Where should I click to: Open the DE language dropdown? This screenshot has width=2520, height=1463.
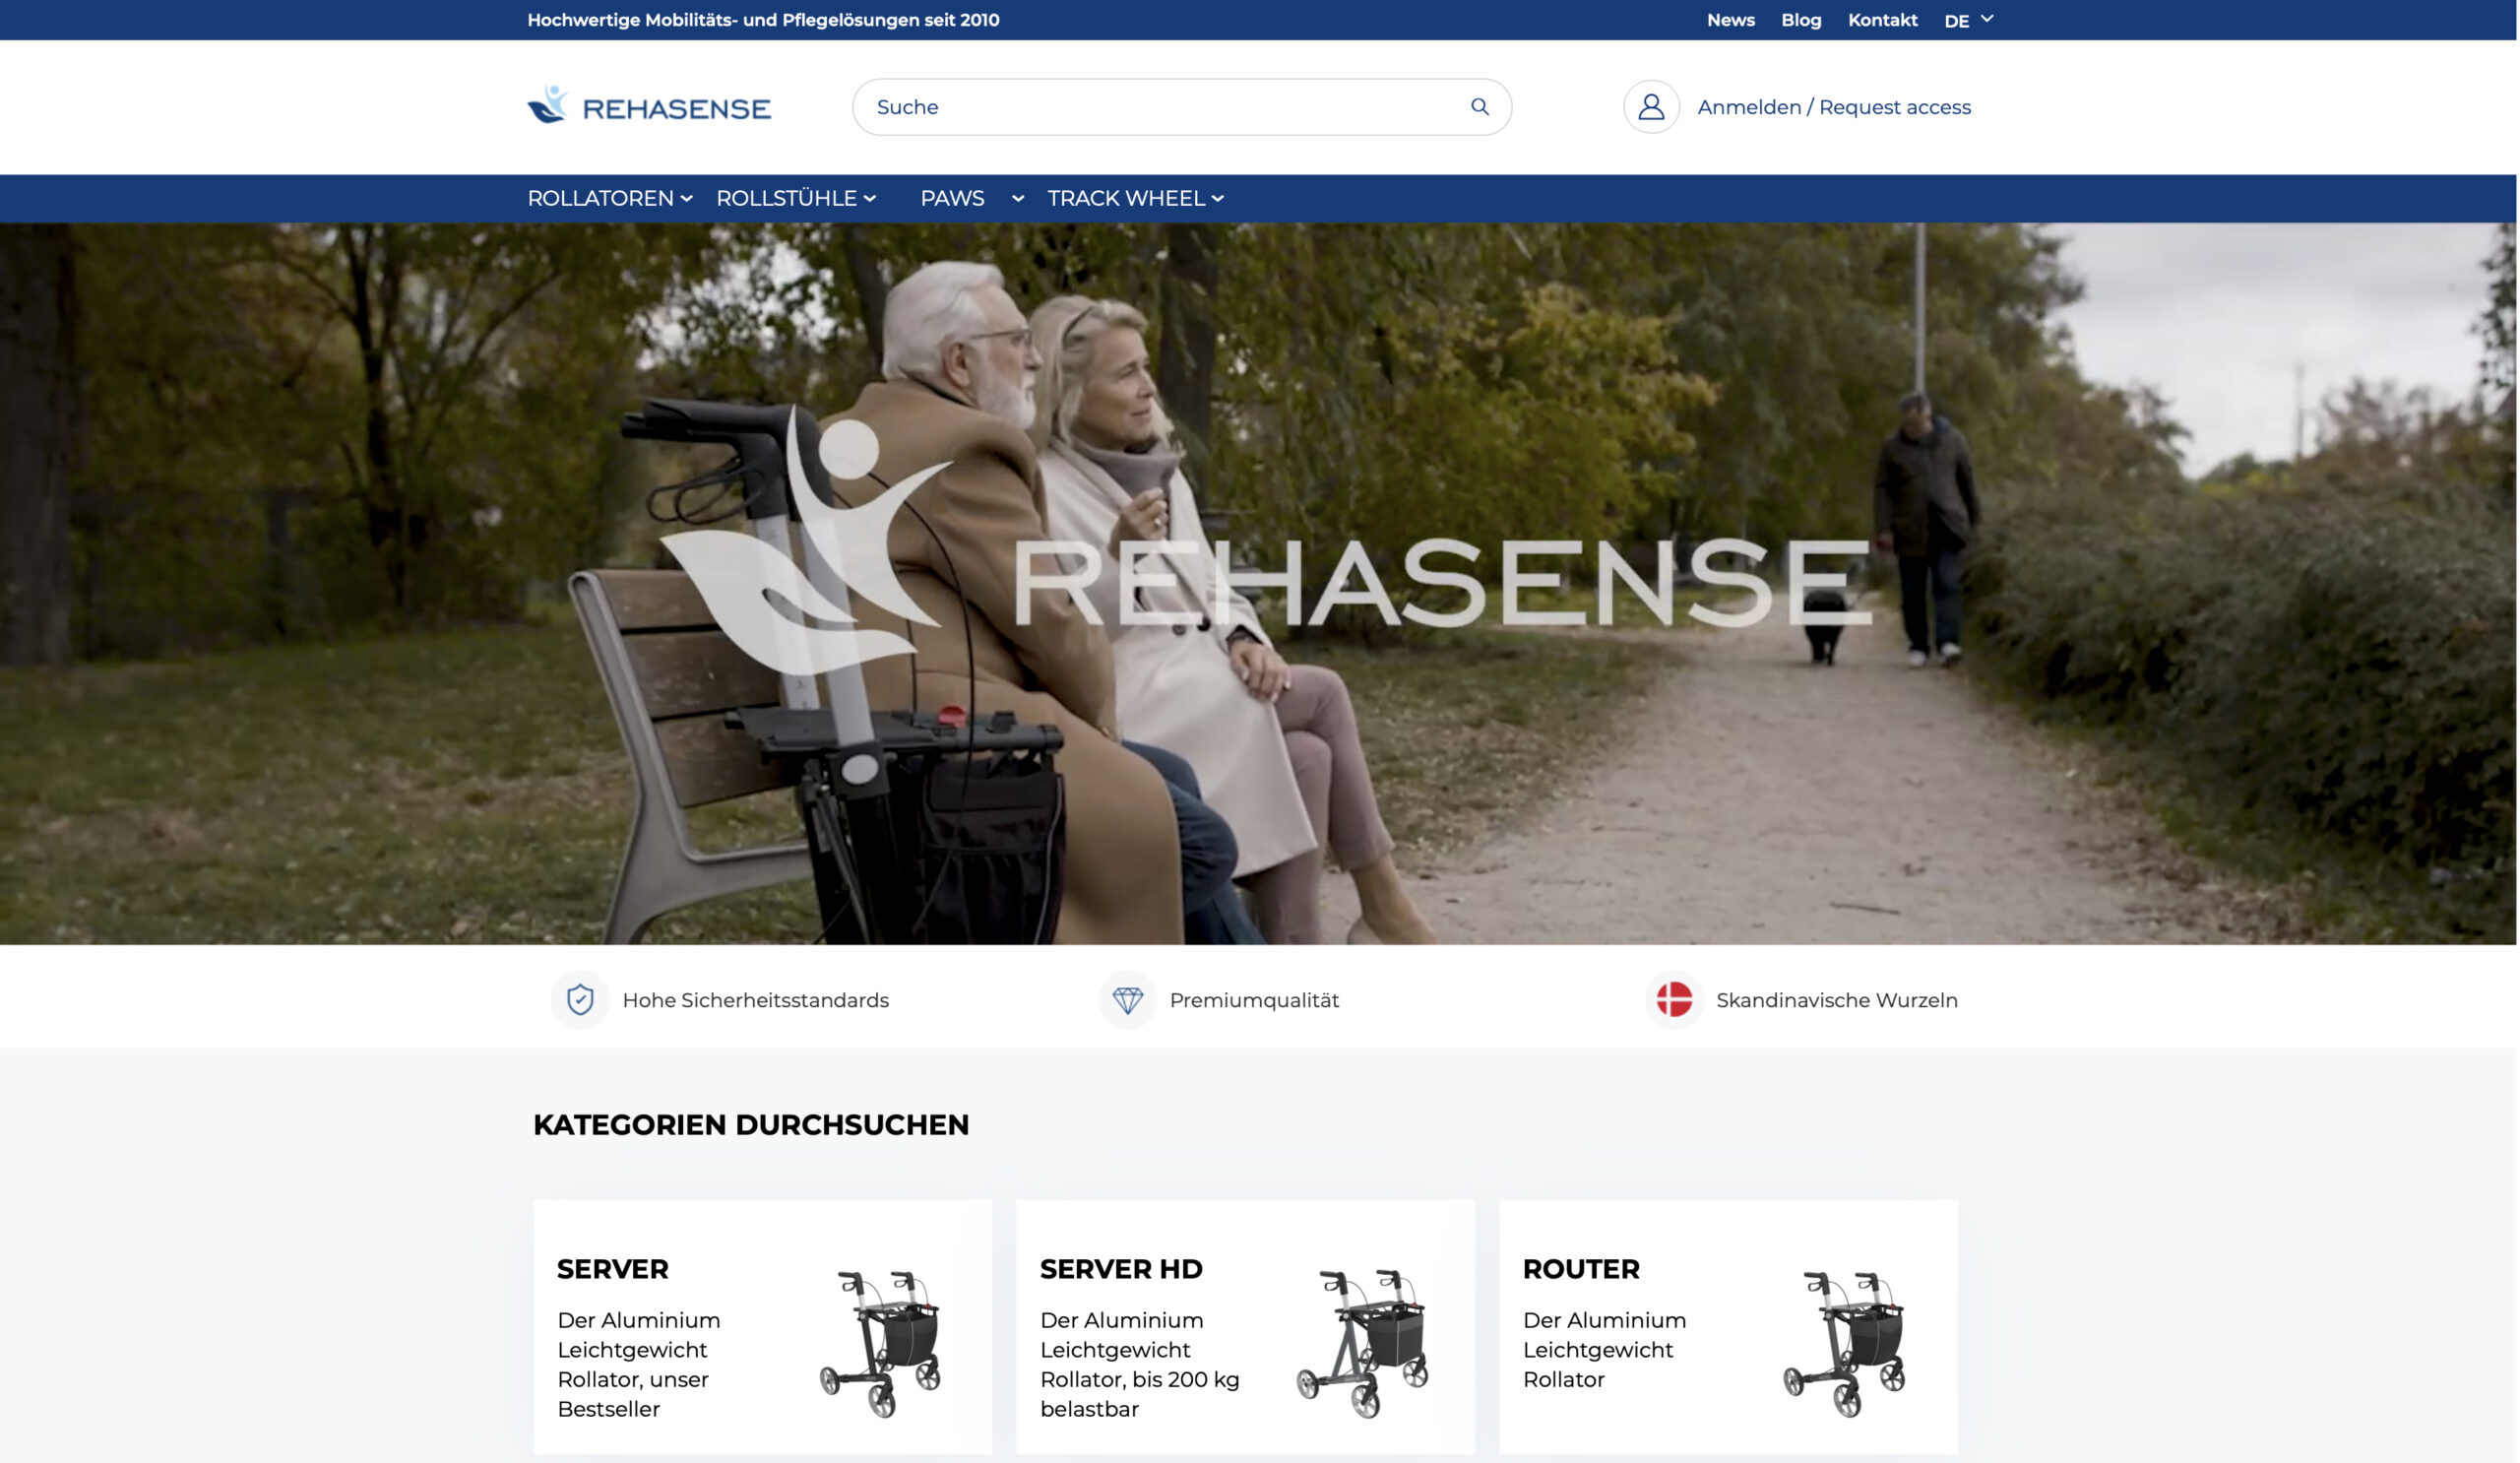[1968, 20]
